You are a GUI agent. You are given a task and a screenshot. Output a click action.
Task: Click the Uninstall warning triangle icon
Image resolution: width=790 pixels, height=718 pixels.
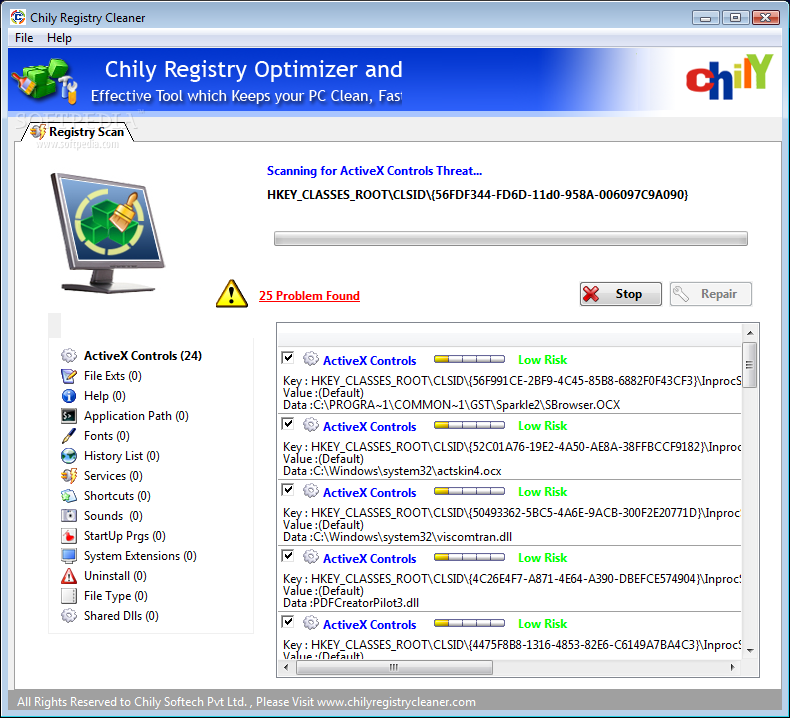69,576
